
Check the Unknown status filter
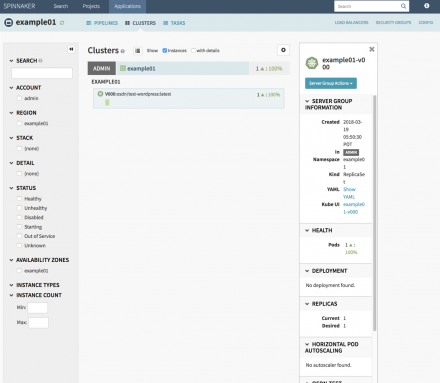[19, 245]
